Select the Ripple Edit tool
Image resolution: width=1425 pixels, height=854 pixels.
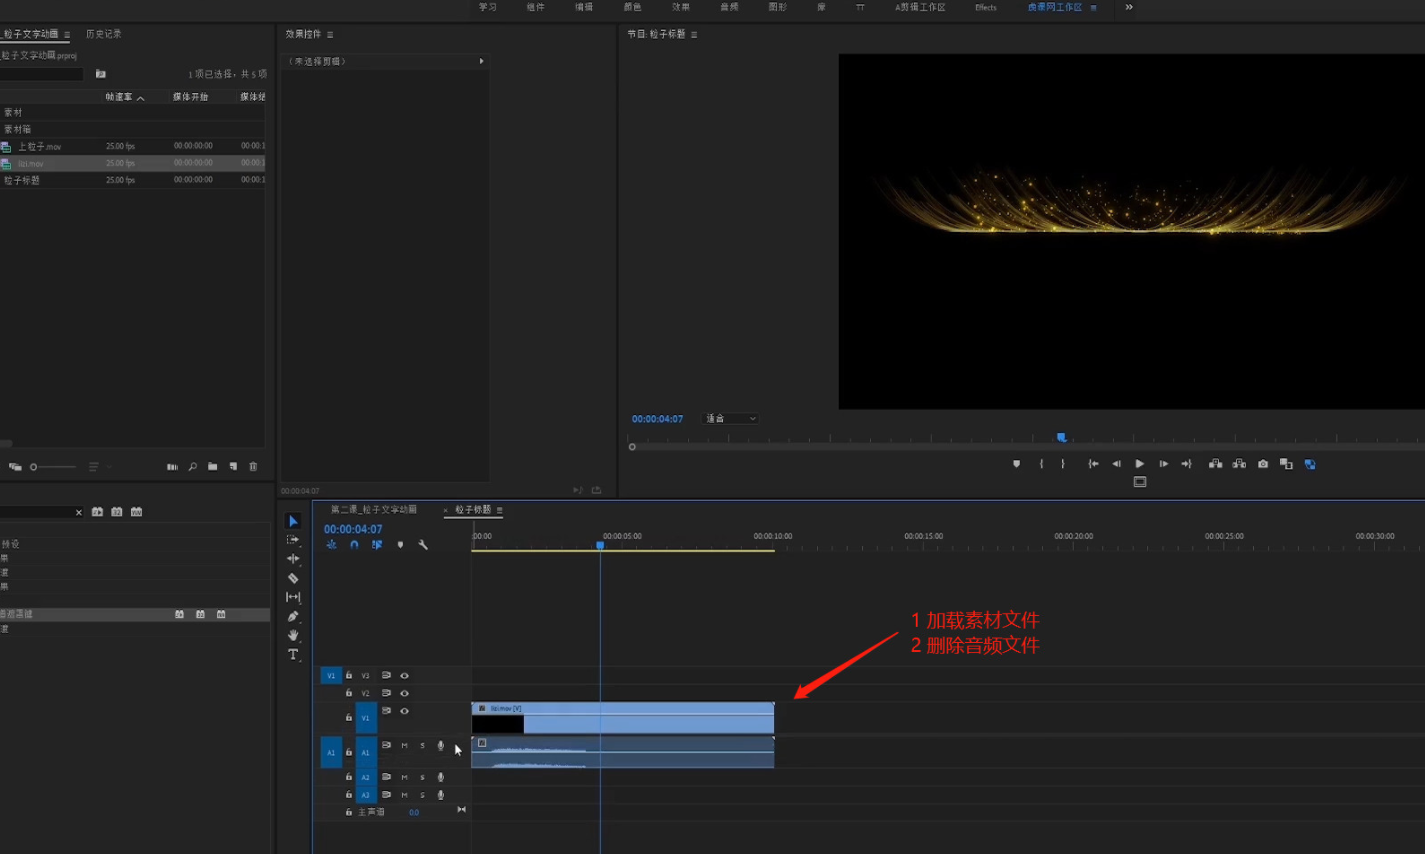(x=293, y=559)
